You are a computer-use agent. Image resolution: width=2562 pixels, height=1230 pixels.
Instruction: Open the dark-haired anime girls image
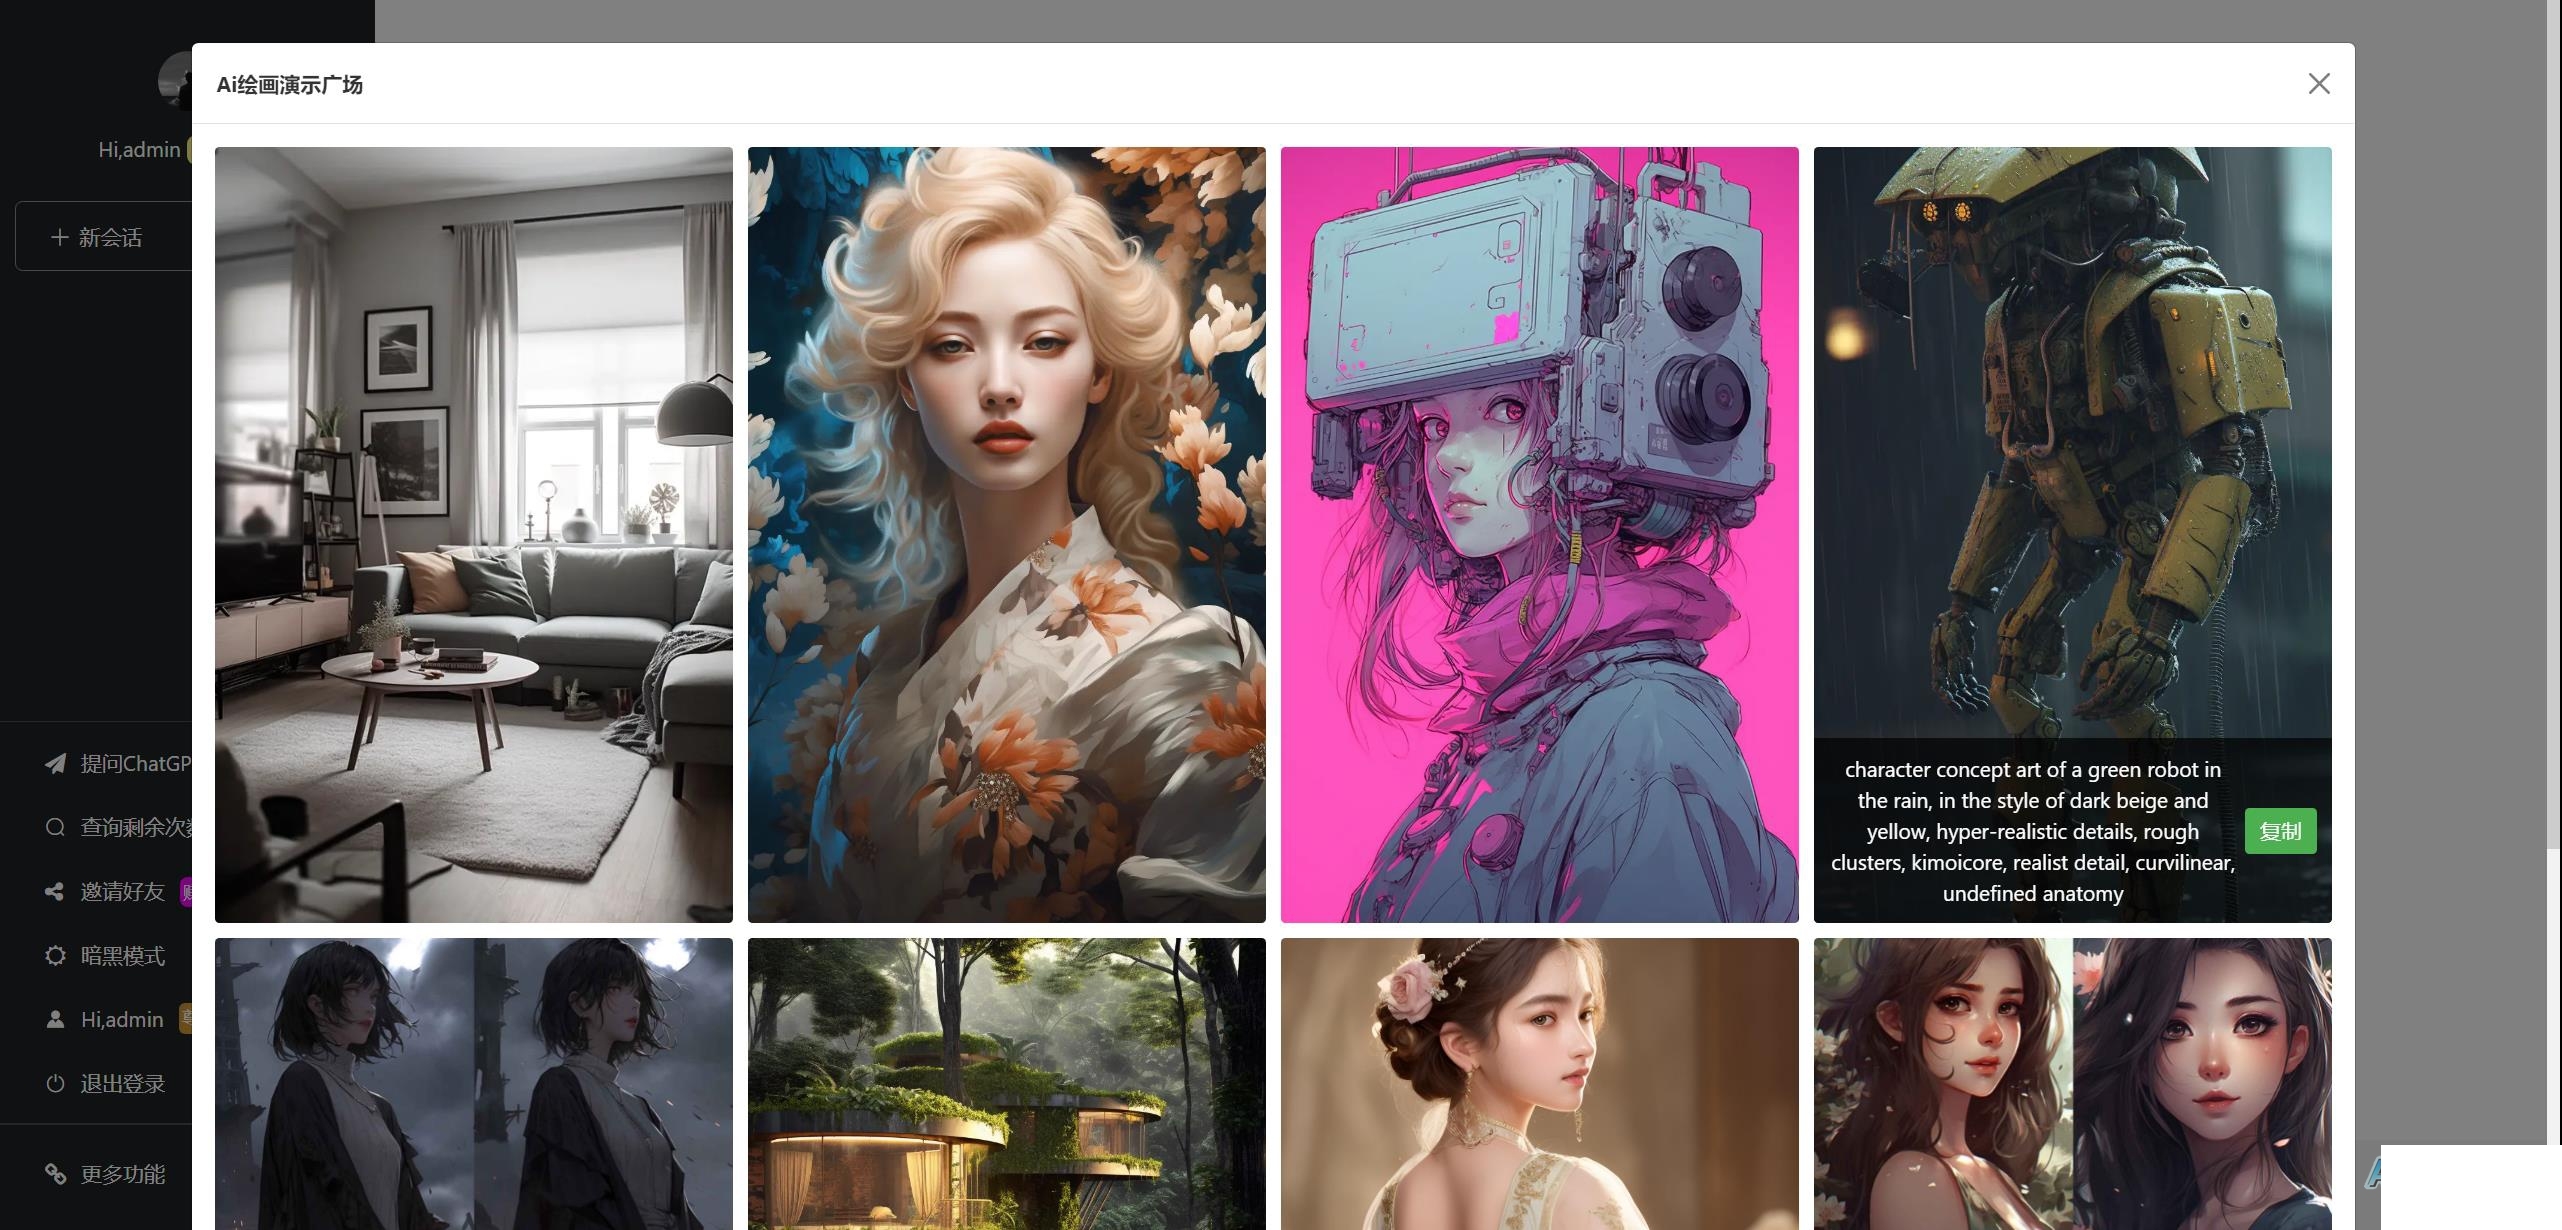pyautogui.click(x=473, y=1084)
